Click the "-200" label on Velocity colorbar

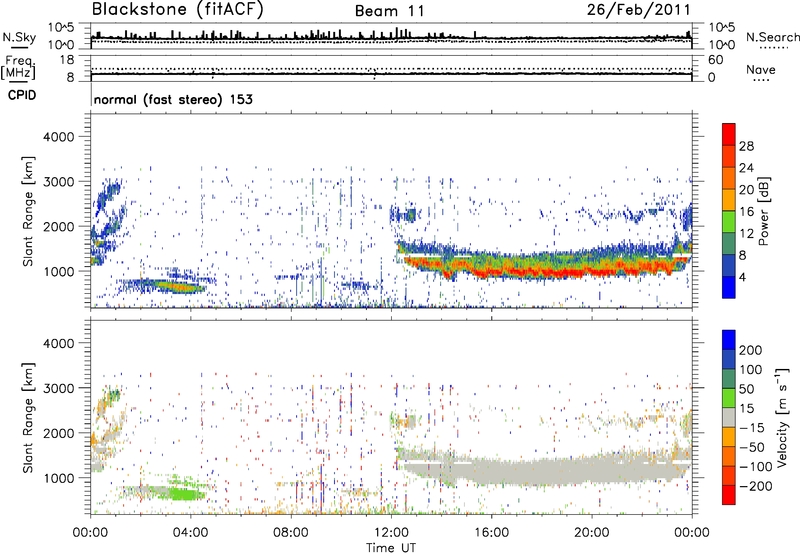[x=755, y=486]
